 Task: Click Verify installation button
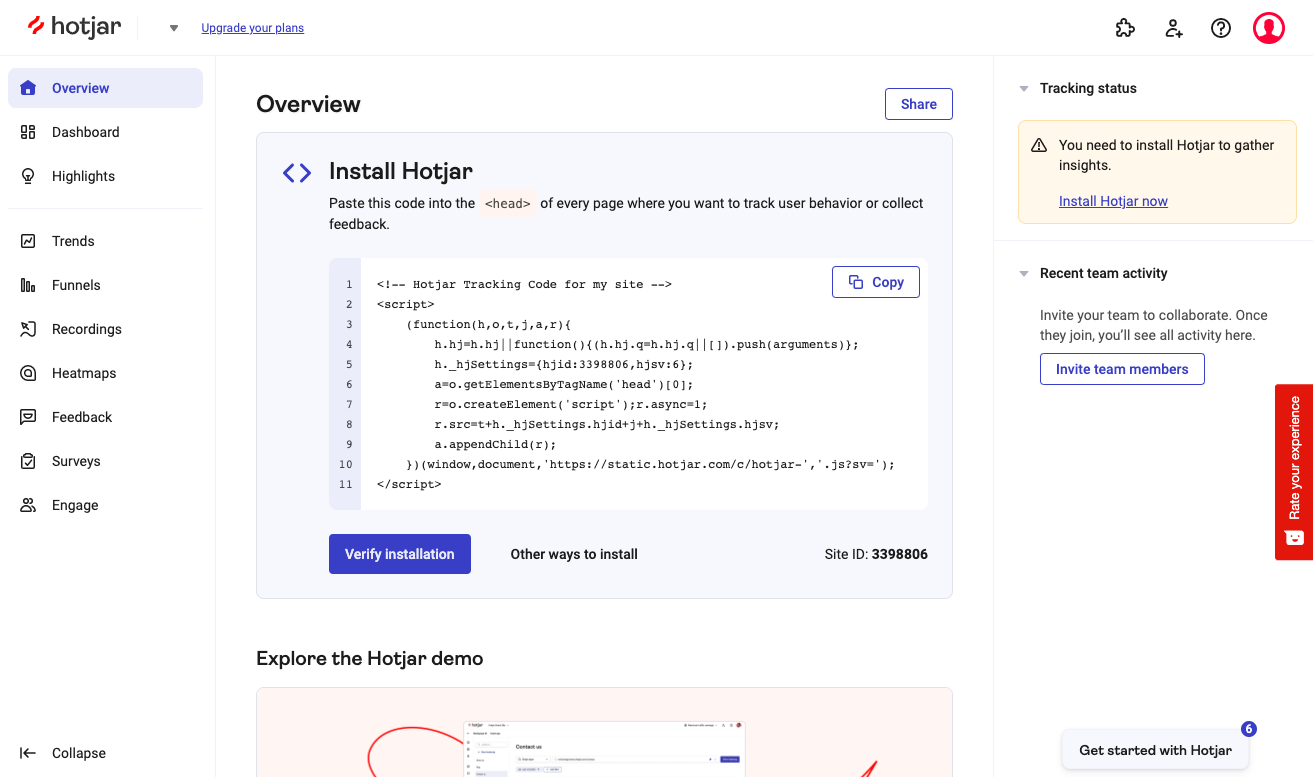pos(400,554)
